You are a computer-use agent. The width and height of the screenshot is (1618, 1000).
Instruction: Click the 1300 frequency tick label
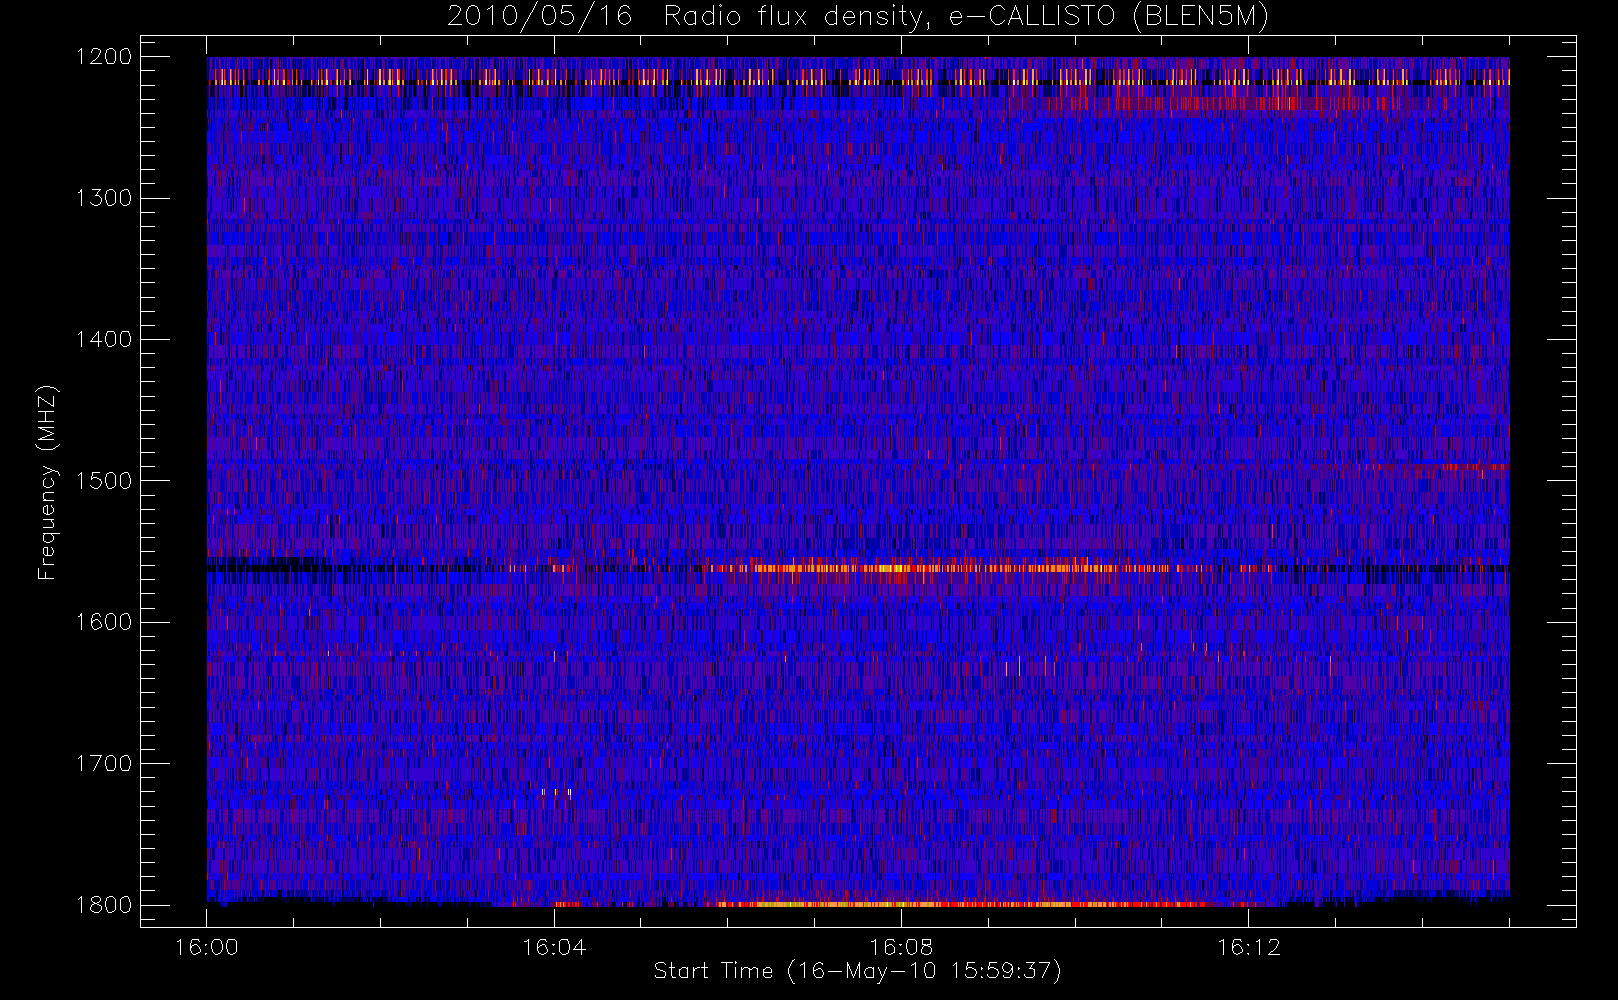105,198
